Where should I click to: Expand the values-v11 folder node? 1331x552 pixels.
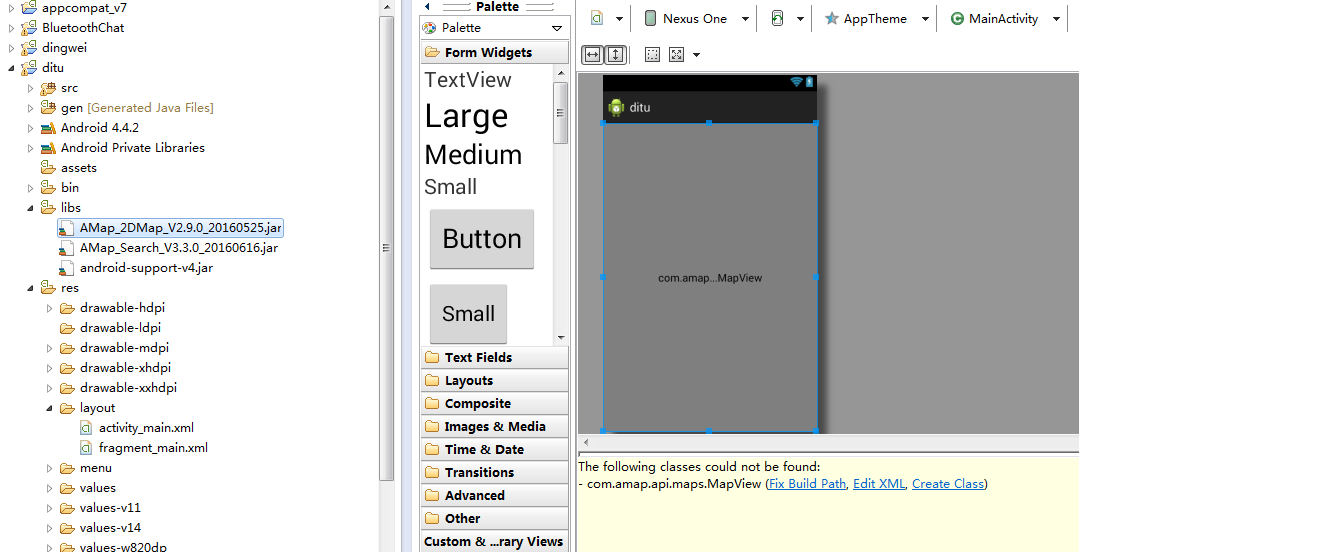click(50, 508)
